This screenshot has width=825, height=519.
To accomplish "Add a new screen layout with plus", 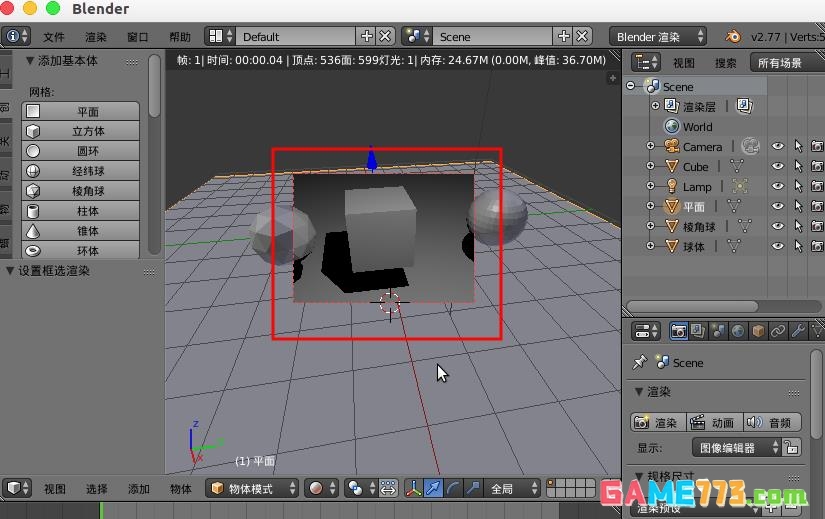I will click(367, 36).
